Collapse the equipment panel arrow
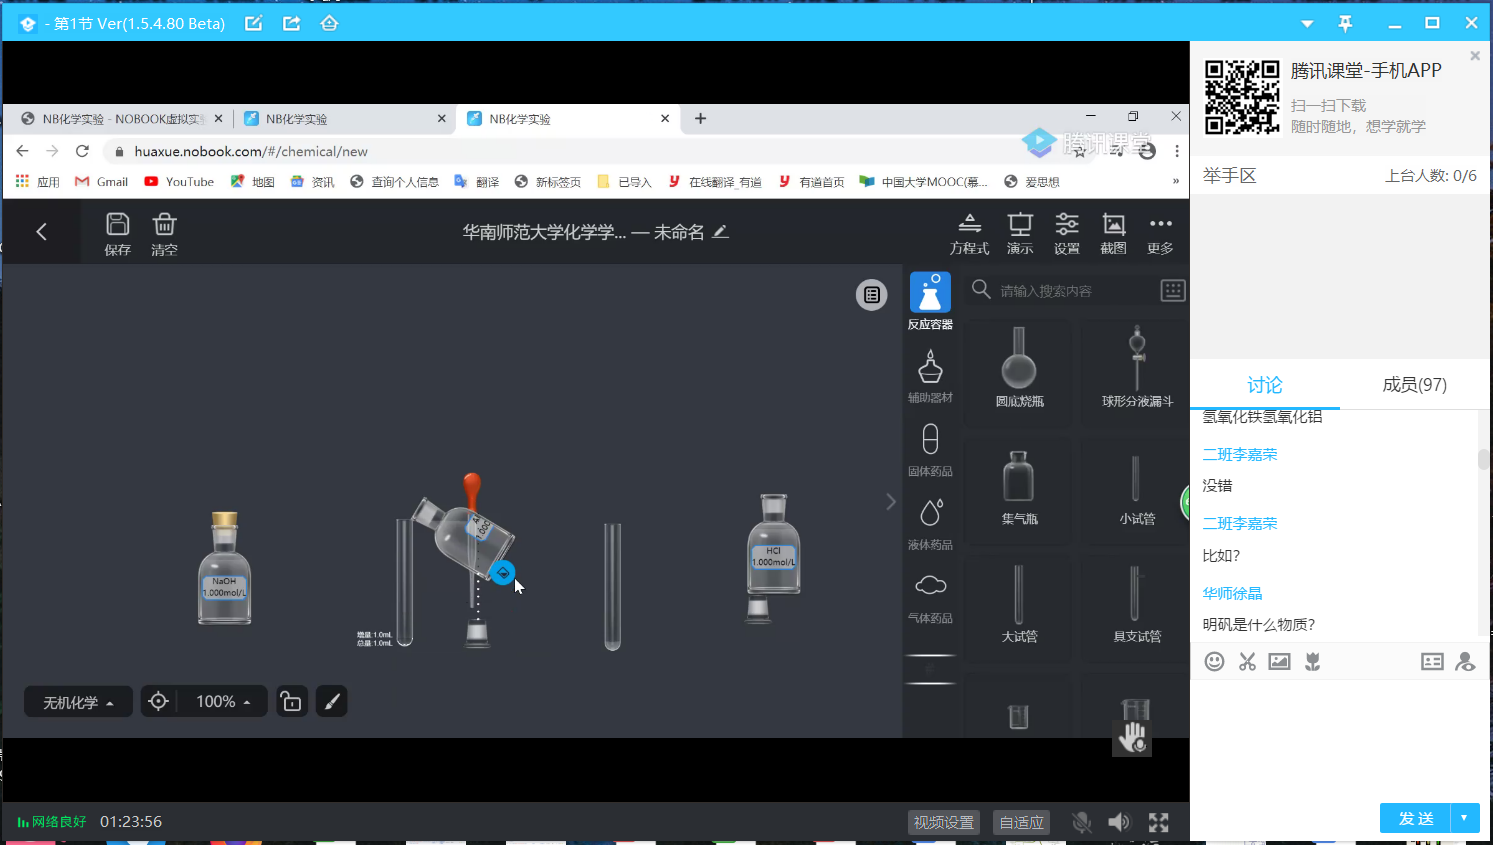 click(x=891, y=502)
